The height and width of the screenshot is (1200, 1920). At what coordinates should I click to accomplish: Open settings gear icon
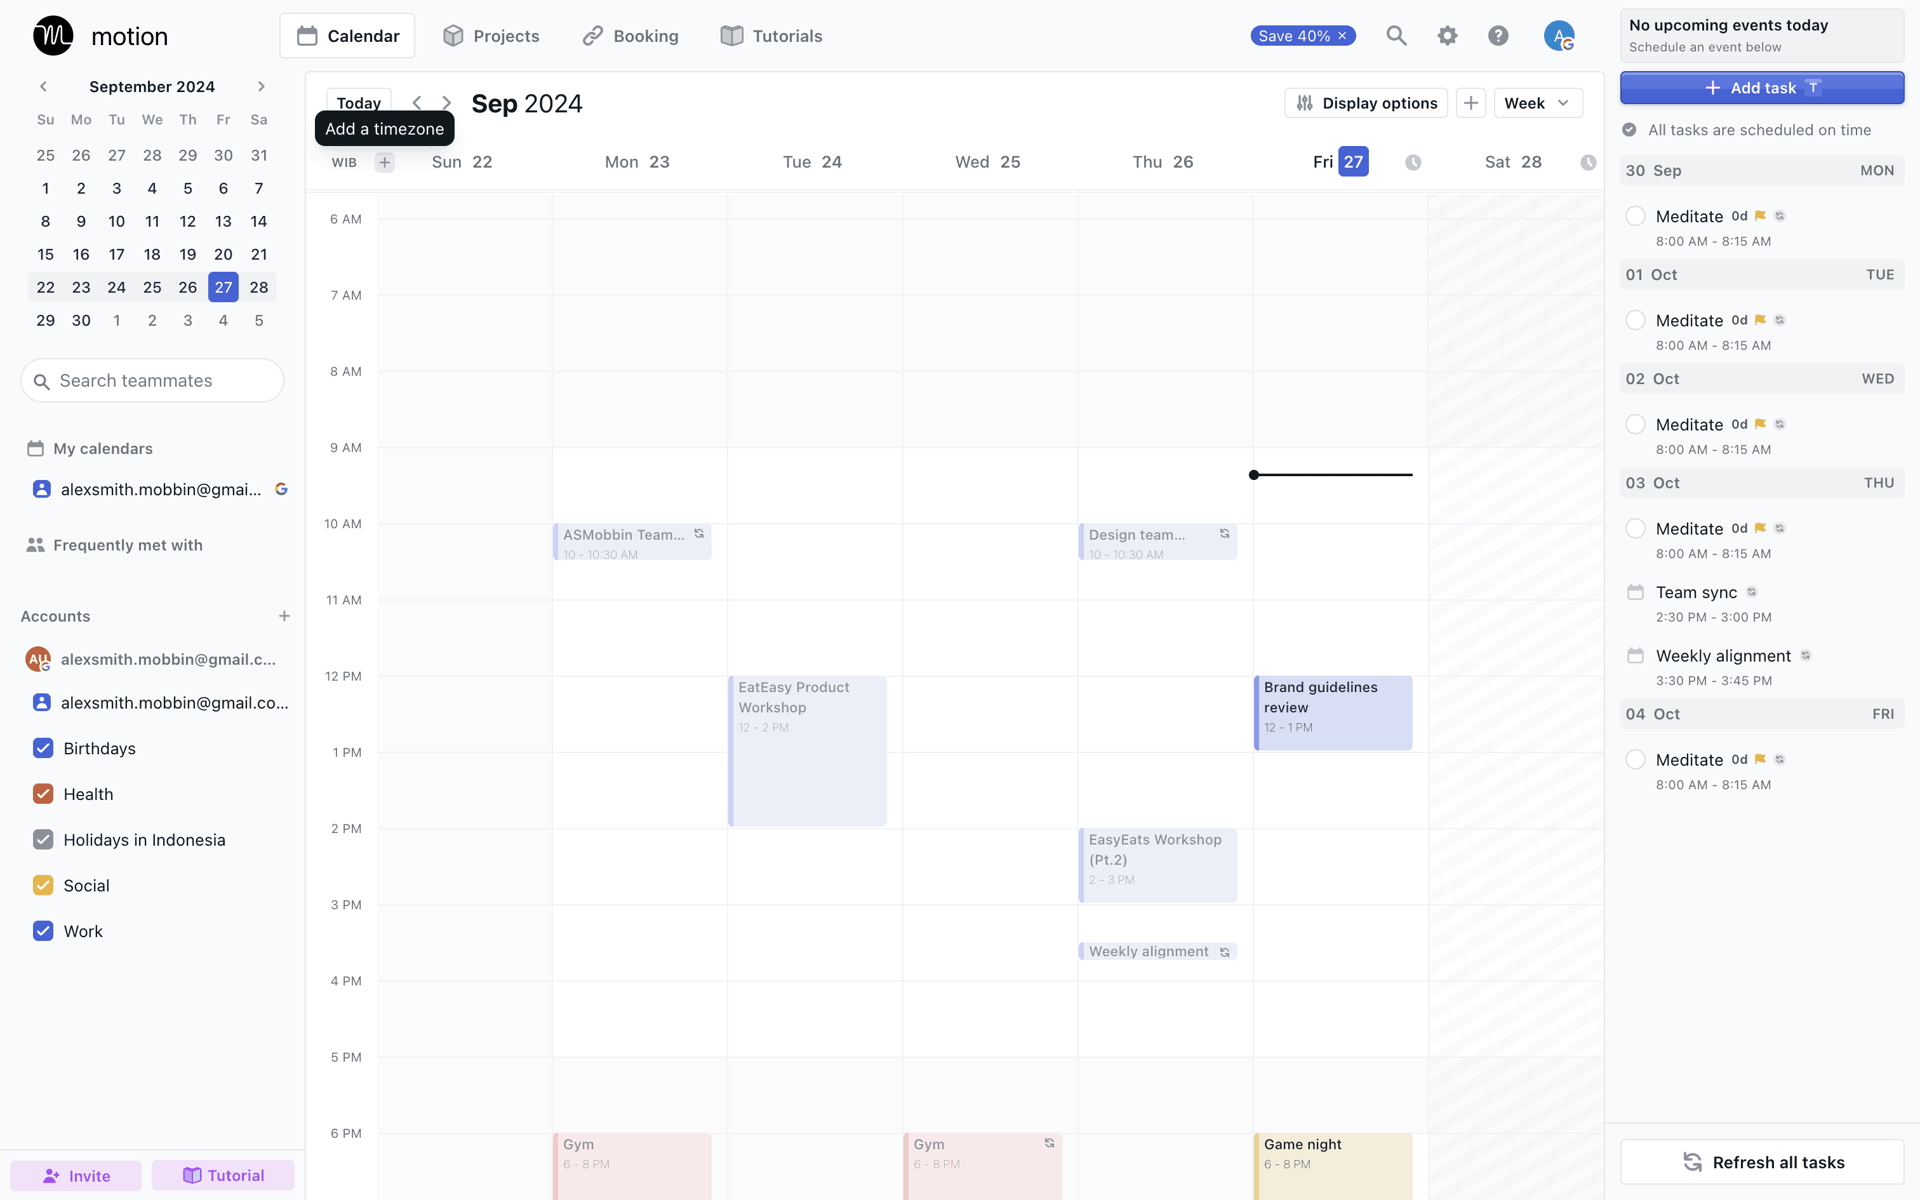tap(1447, 36)
